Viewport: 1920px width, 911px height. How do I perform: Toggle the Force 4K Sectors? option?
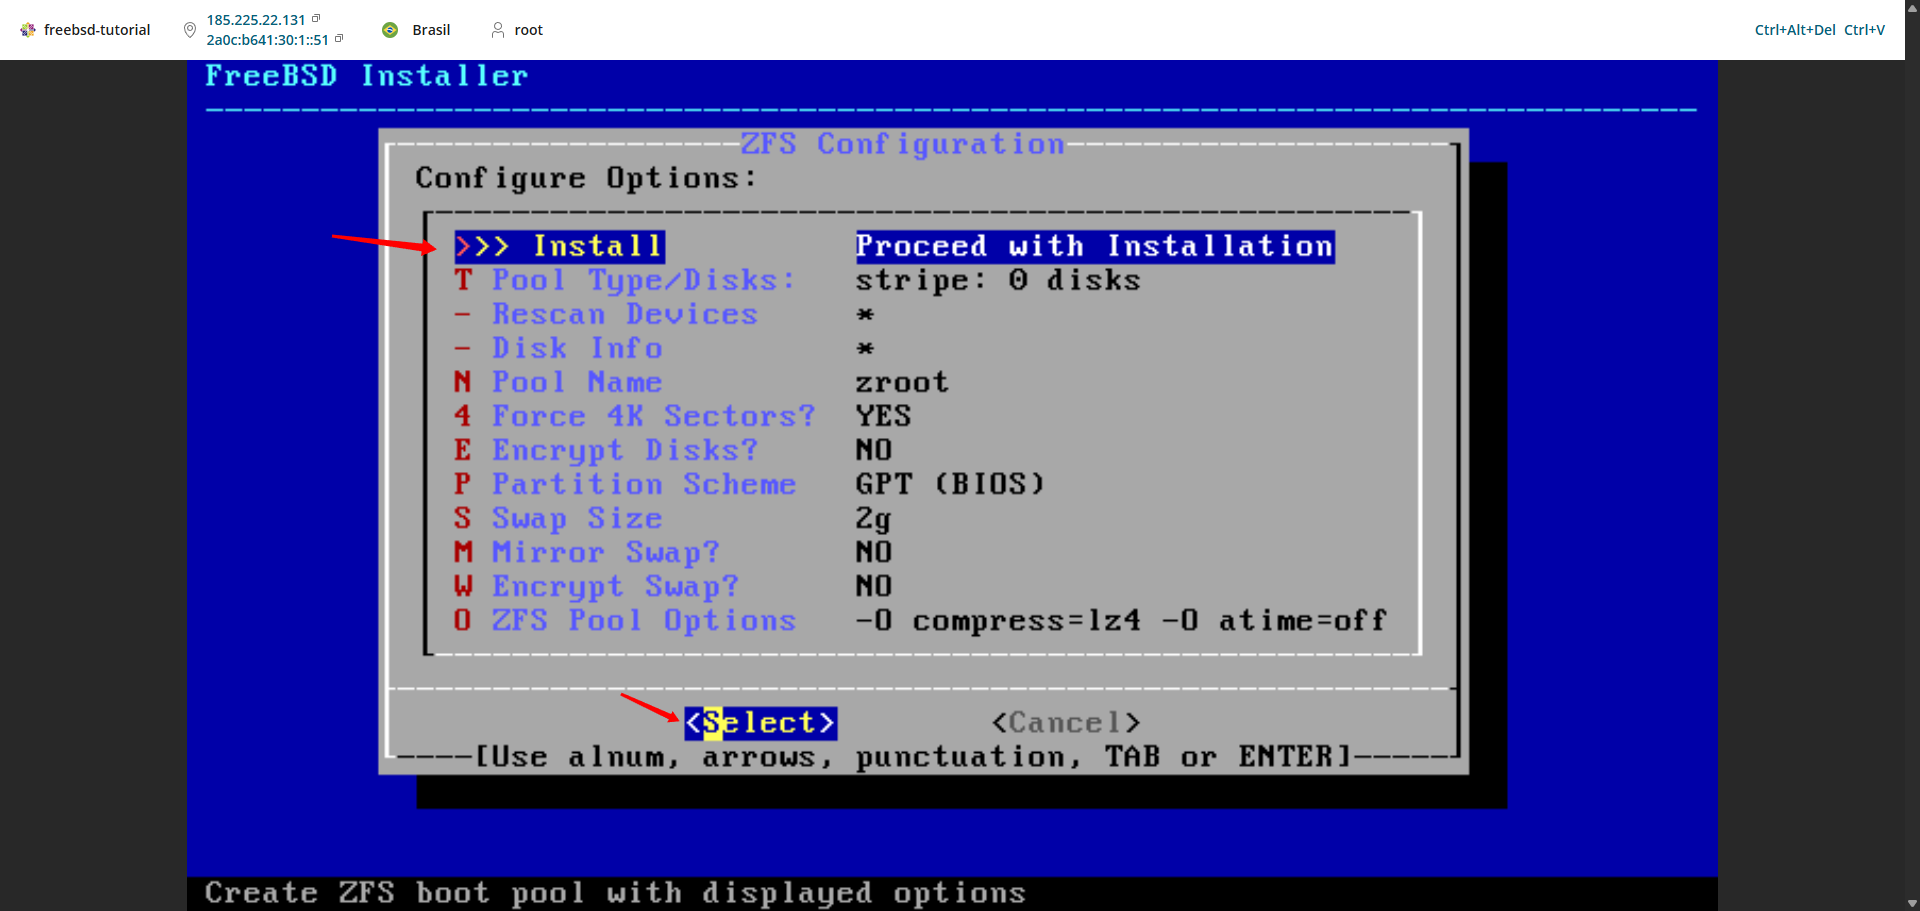[635, 416]
